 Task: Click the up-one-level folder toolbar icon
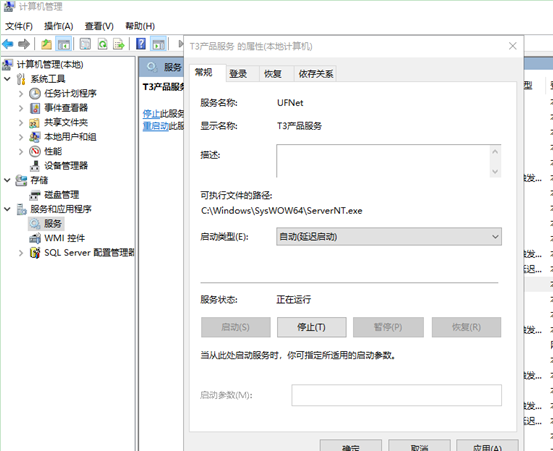[x=47, y=44]
